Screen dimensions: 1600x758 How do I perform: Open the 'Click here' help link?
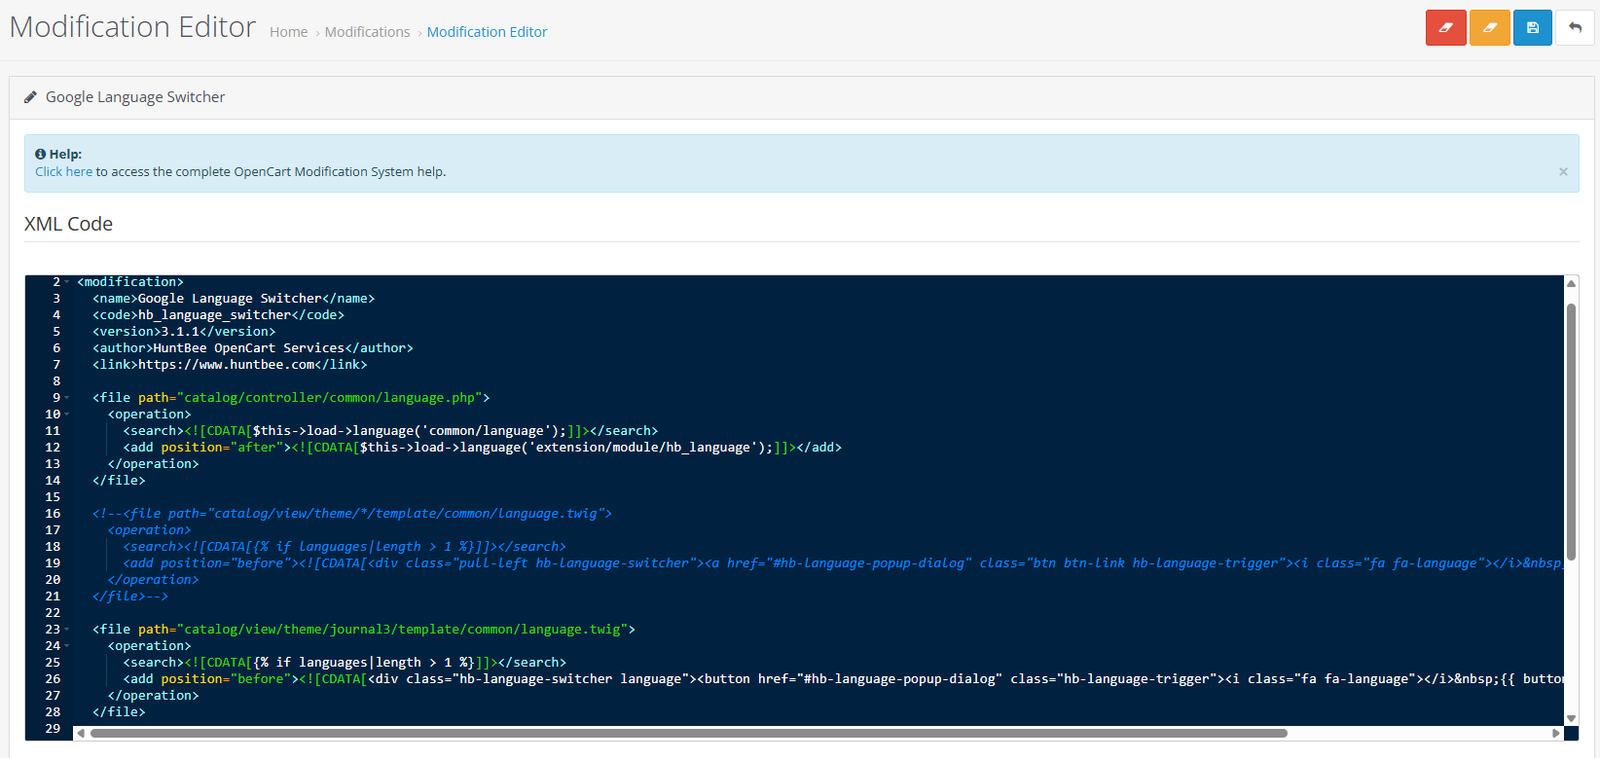pos(63,172)
